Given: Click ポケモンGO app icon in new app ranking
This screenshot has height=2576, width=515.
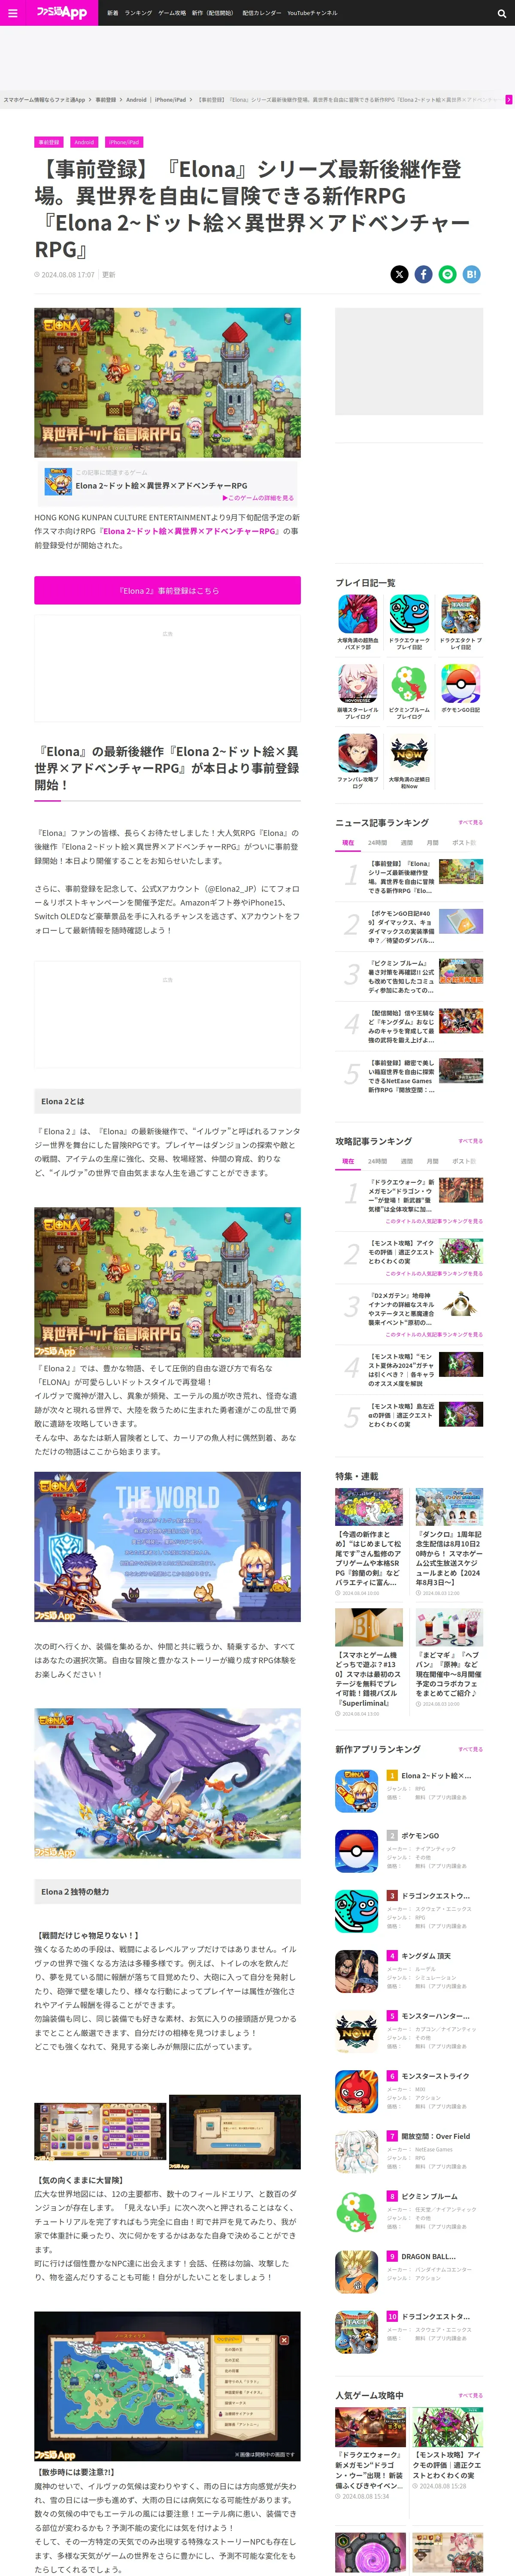Looking at the screenshot, I should (356, 1851).
